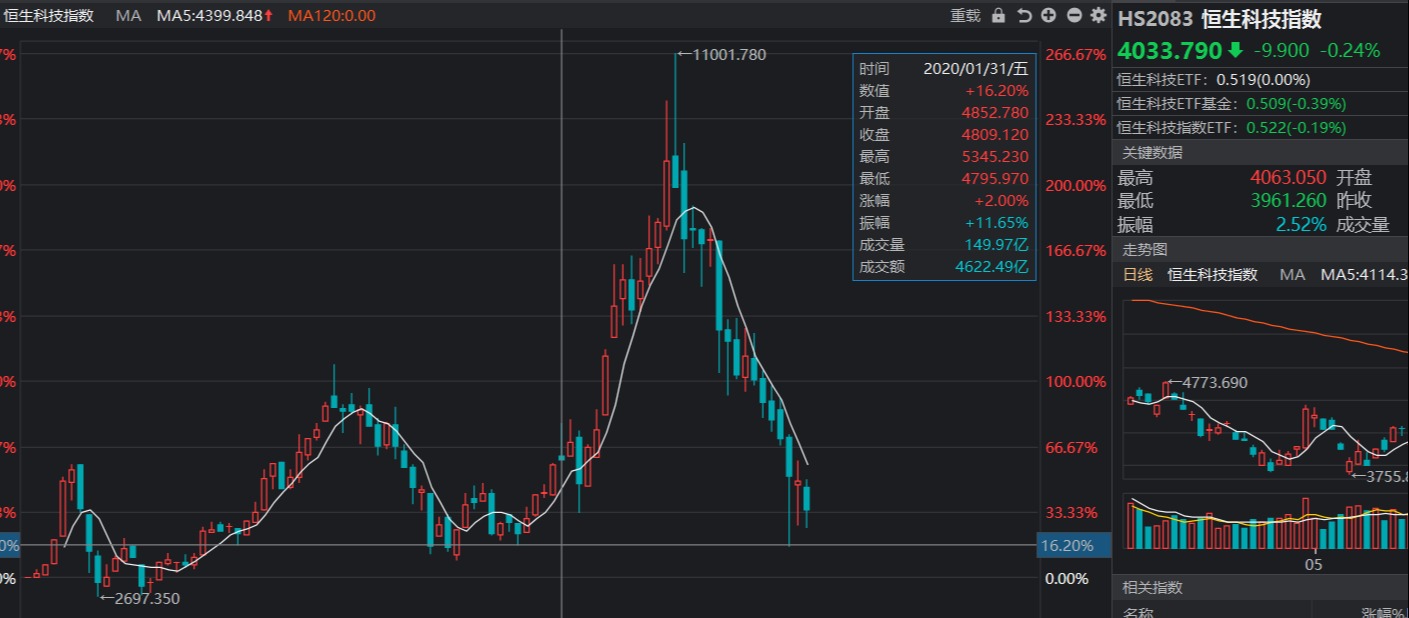This screenshot has height=618, width=1409.
Task: Zoom in using the plus icon
Action: click(x=1048, y=16)
